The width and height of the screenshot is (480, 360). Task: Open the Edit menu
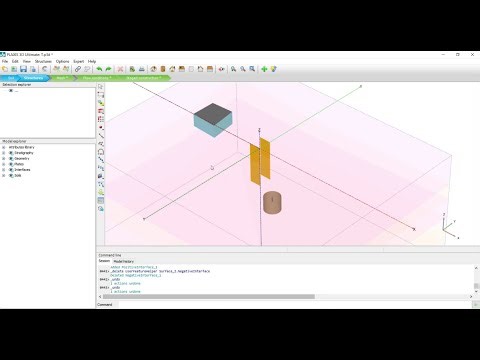pos(15,61)
